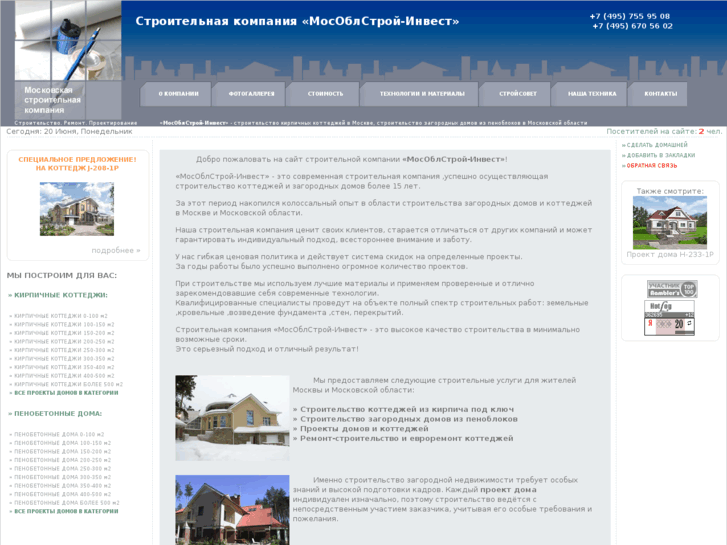The height and width of the screenshot is (545, 727).
Task: Open the "О компании" tab
Action: point(178,94)
